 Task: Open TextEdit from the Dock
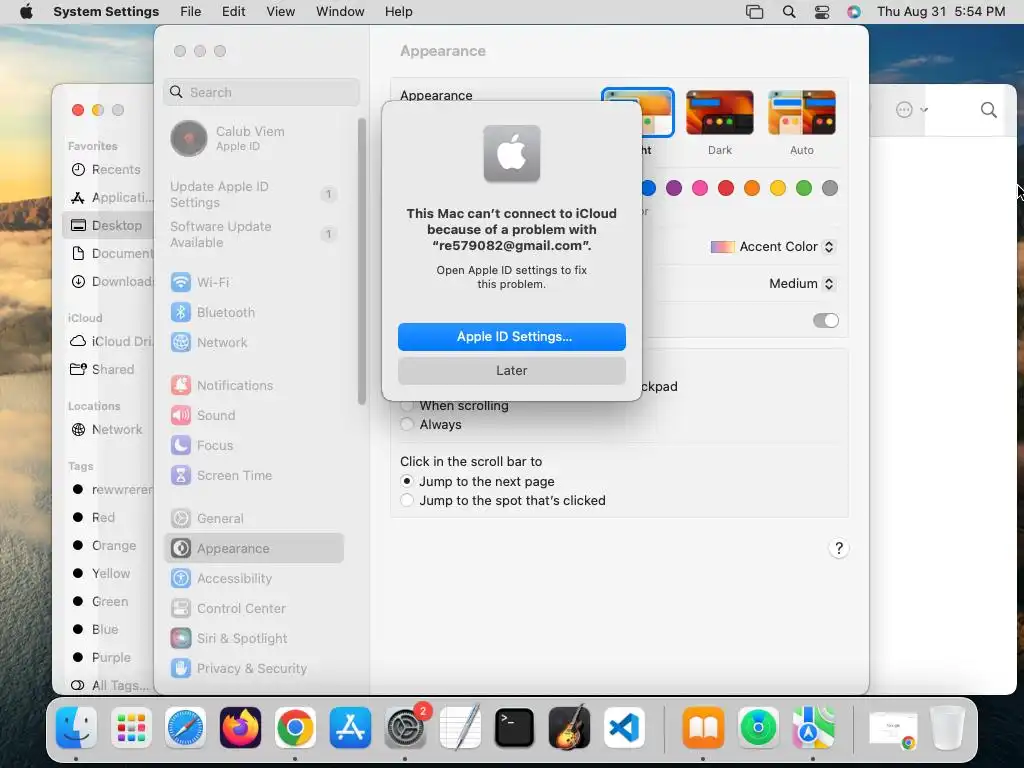(x=460, y=728)
